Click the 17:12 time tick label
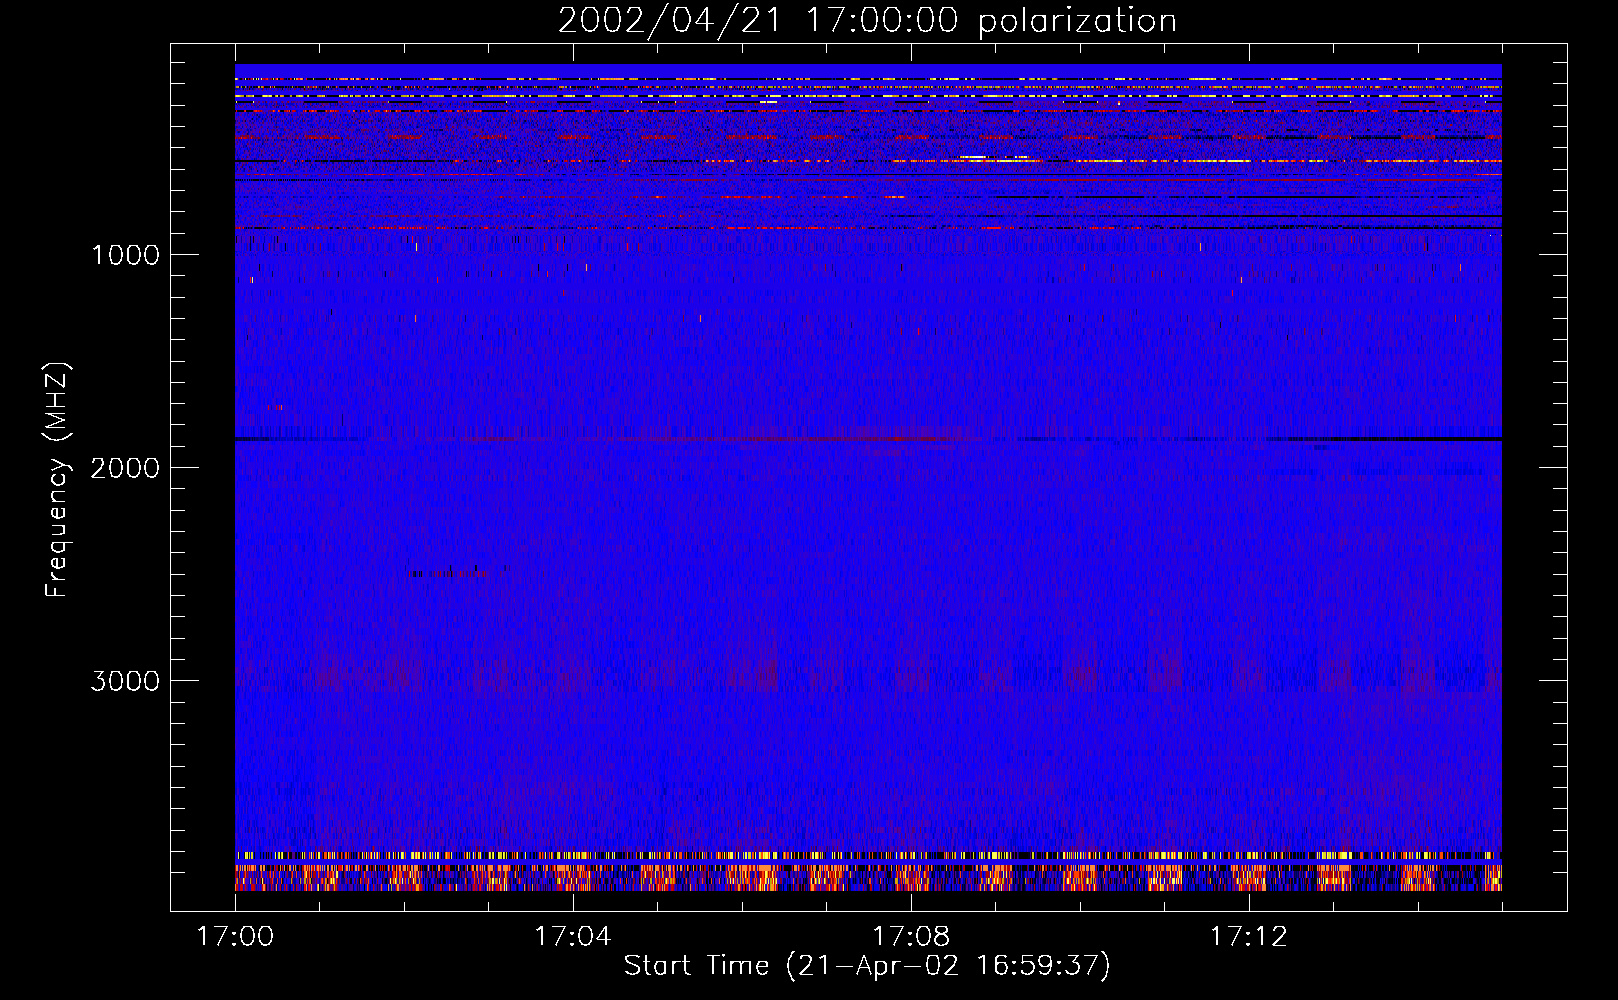 tap(1249, 937)
